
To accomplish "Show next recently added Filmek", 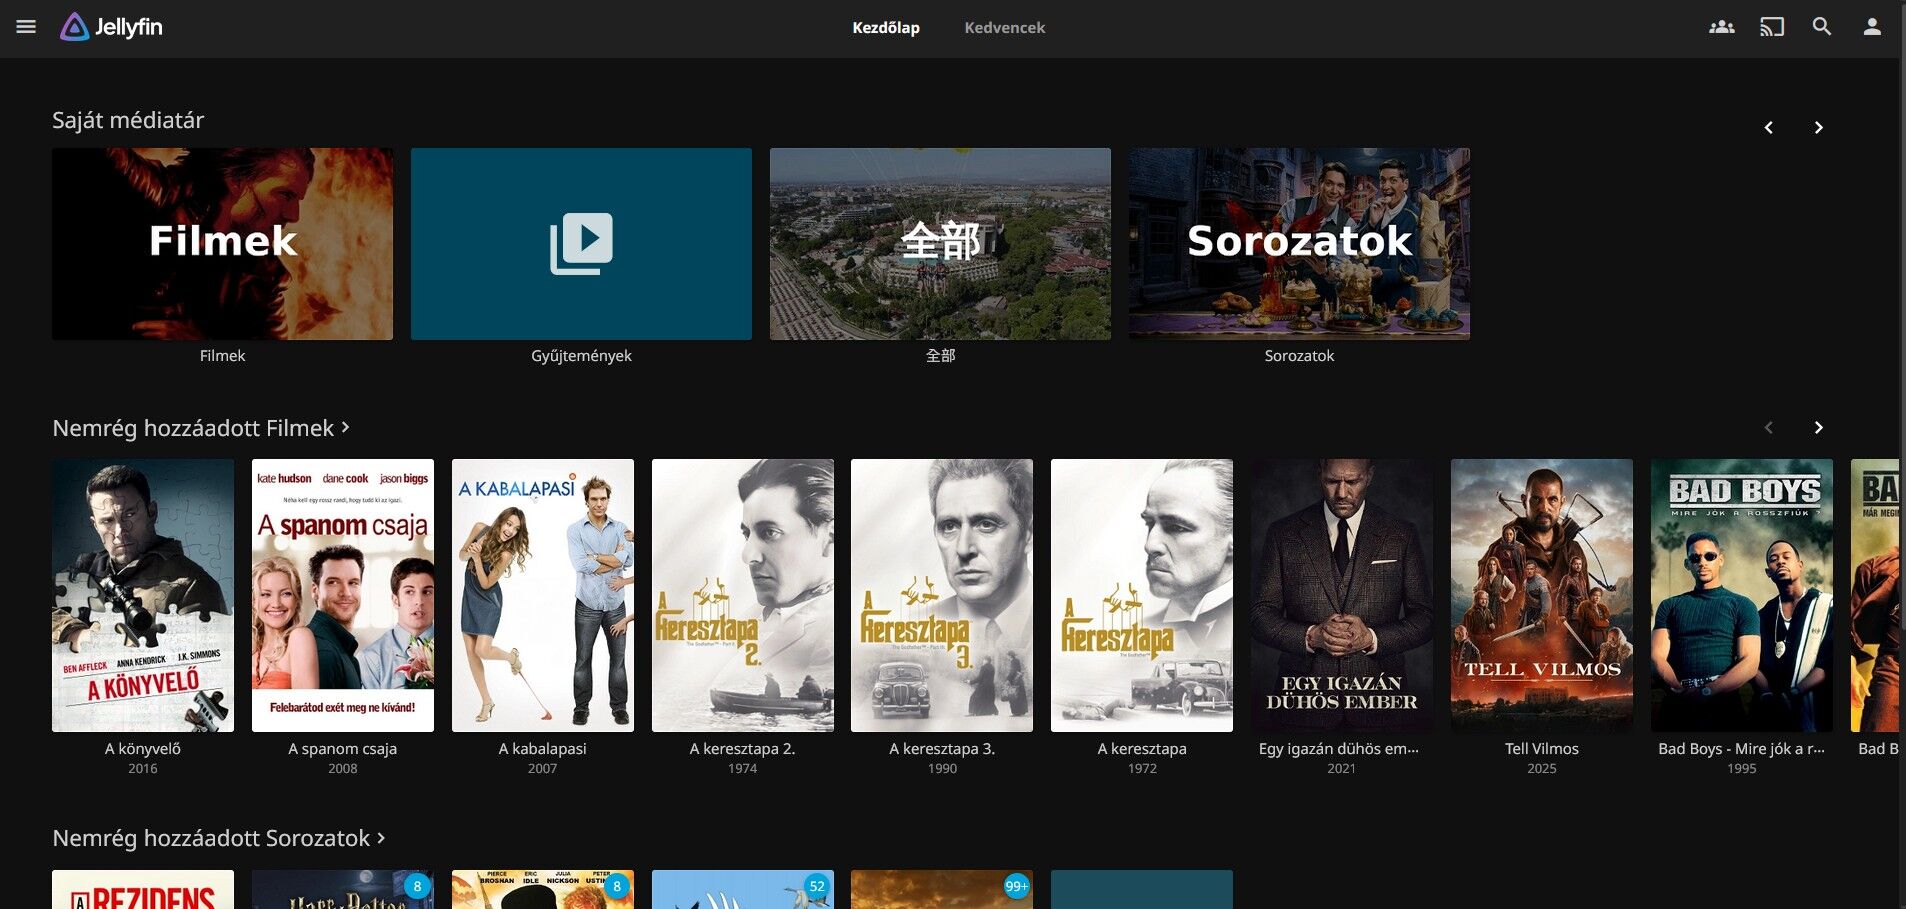I will pyautogui.click(x=1819, y=428).
